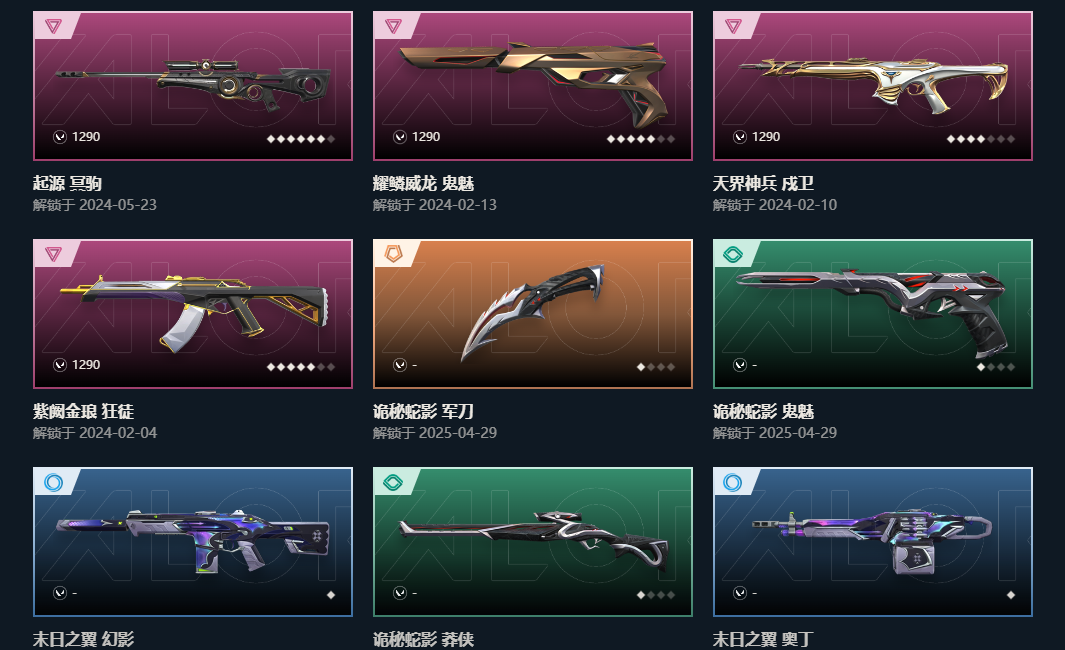
Task: Click the VP currency icon on 起源 冥驹 card
Action: (60, 137)
